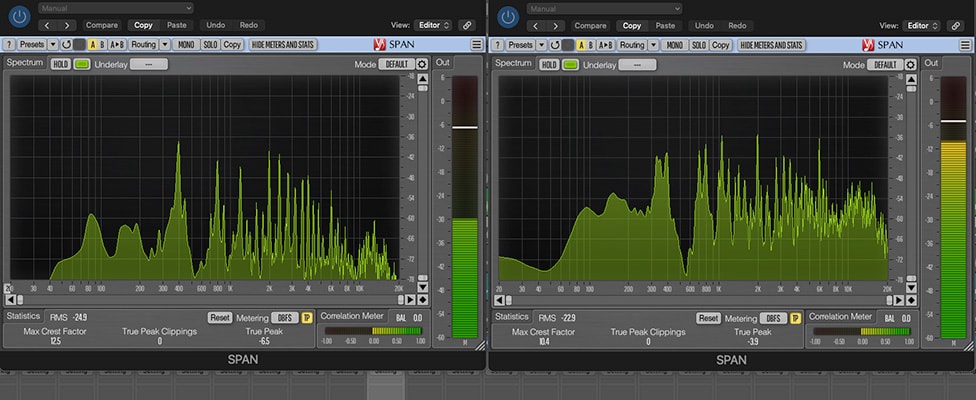Open the hamburger menu in left SPAN
Image resolution: width=976 pixels, height=400 pixels.
tap(477, 45)
